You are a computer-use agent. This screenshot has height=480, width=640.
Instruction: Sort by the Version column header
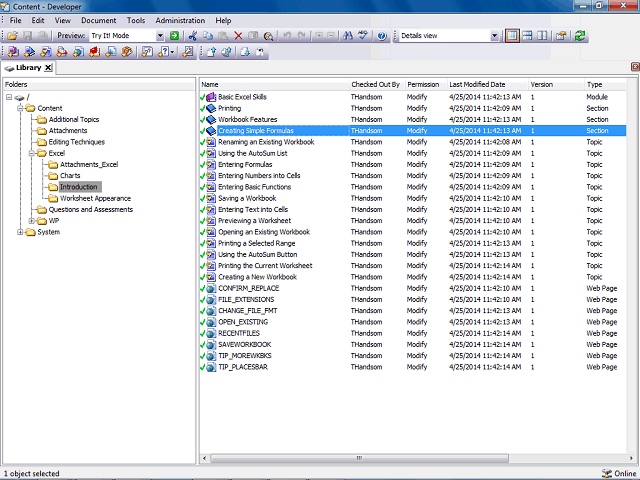point(557,84)
